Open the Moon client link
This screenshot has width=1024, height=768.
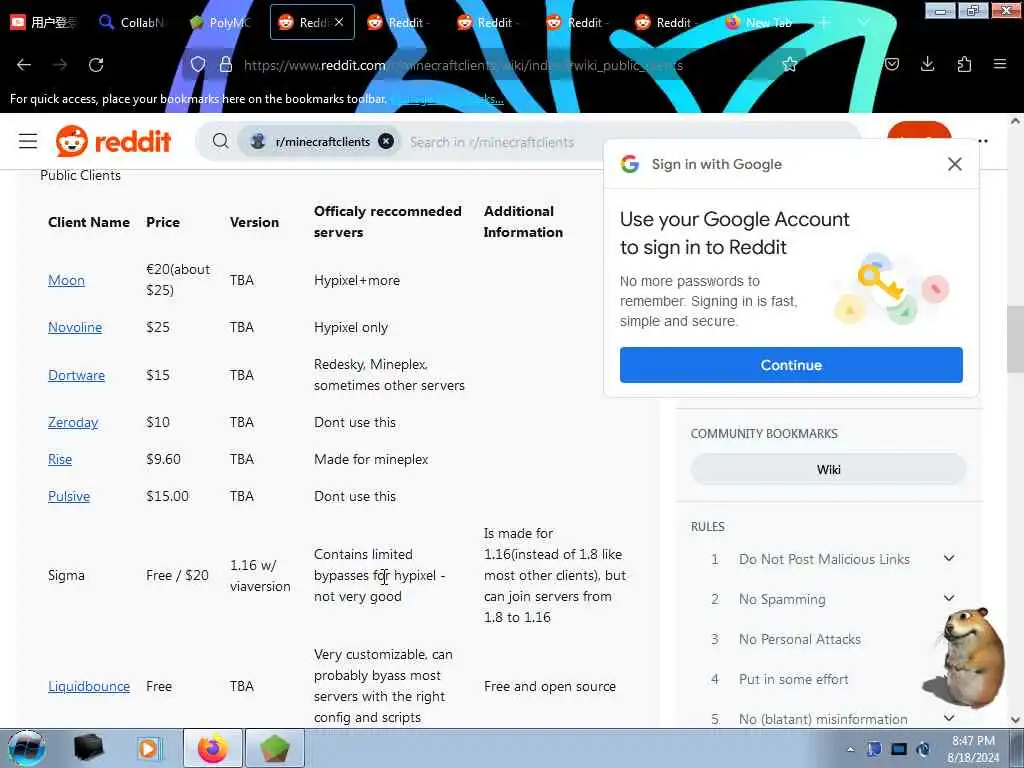(66, 280)
